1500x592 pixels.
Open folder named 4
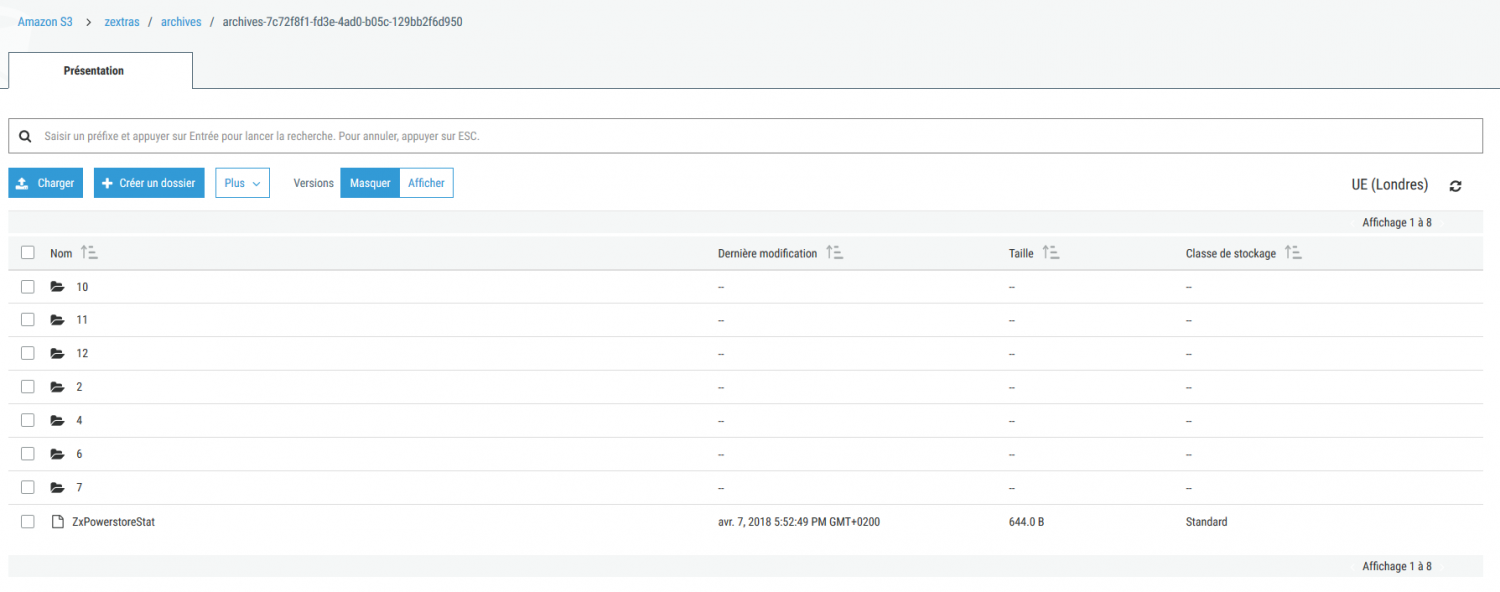point(79,421)
